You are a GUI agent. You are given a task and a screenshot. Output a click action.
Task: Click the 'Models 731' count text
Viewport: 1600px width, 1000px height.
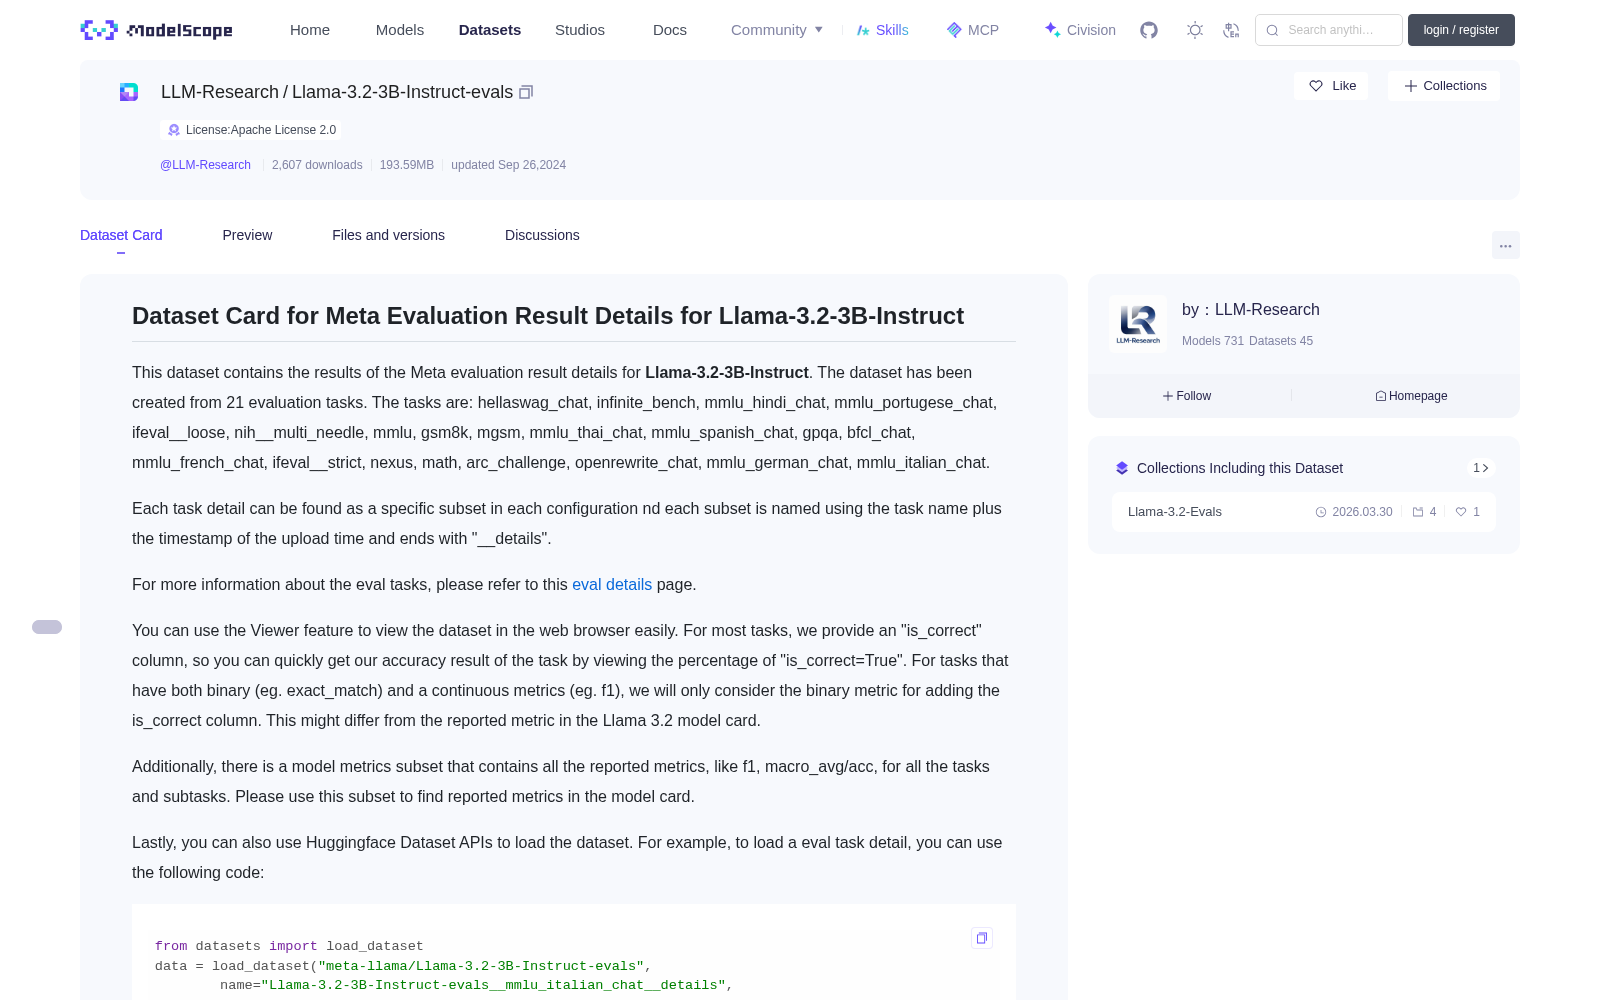click(x=1213, y=341)
